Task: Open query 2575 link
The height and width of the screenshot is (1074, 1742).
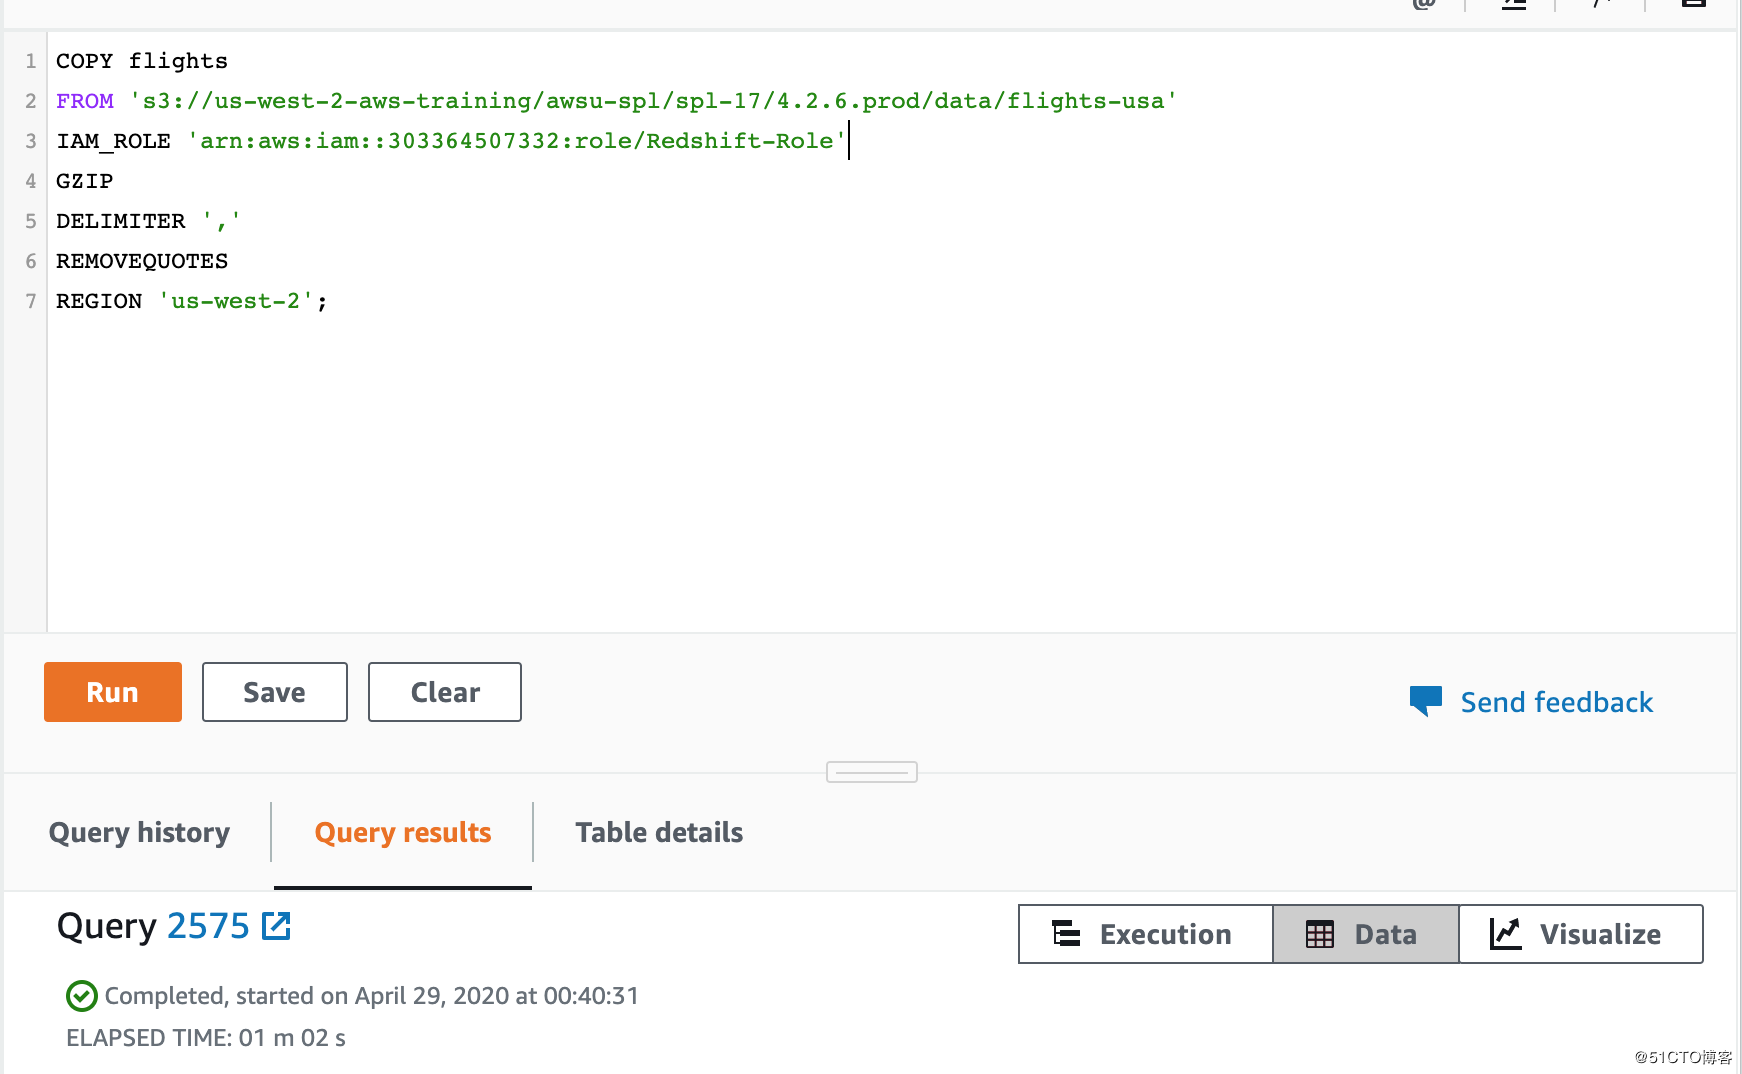Action: click(x=208, y=926)
